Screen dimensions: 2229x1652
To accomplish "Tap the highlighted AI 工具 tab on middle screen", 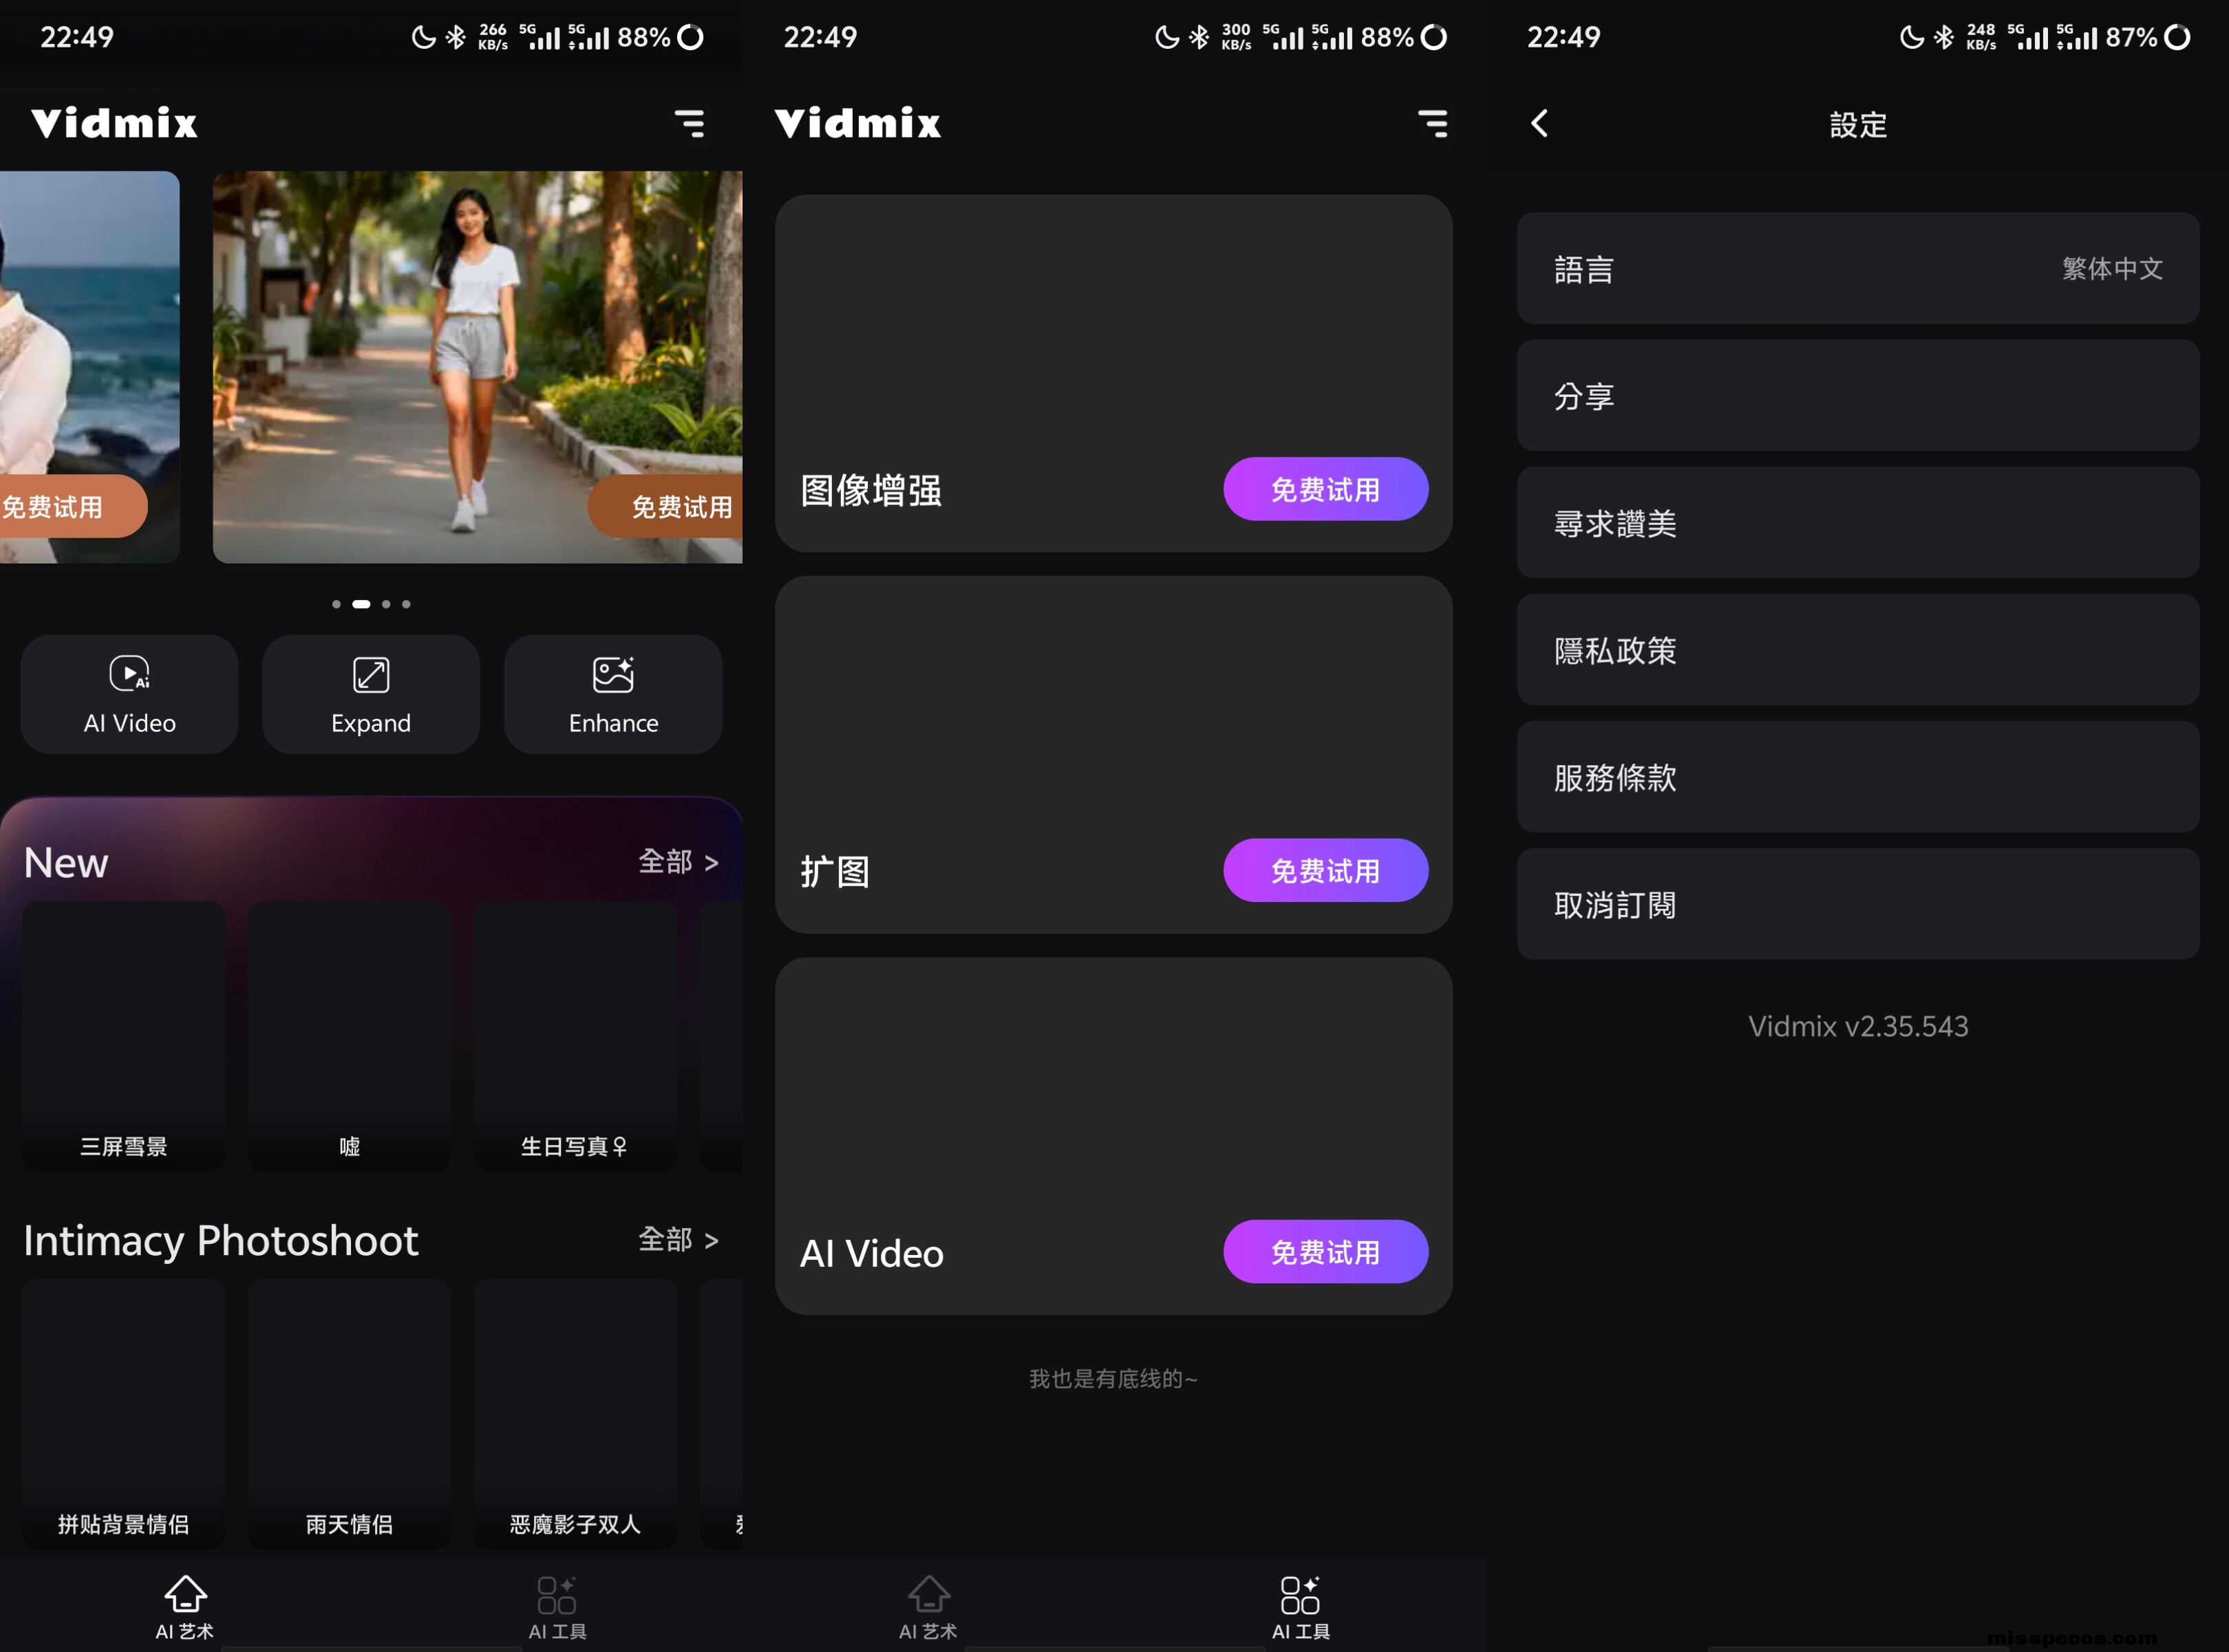I will pyautogui.click(x=1300, y=1606).
